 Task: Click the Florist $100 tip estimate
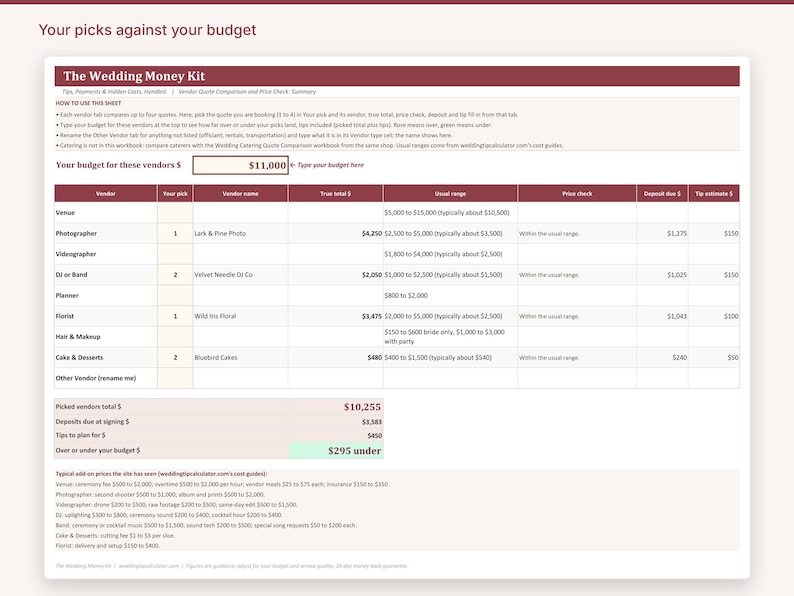(731, 316)
